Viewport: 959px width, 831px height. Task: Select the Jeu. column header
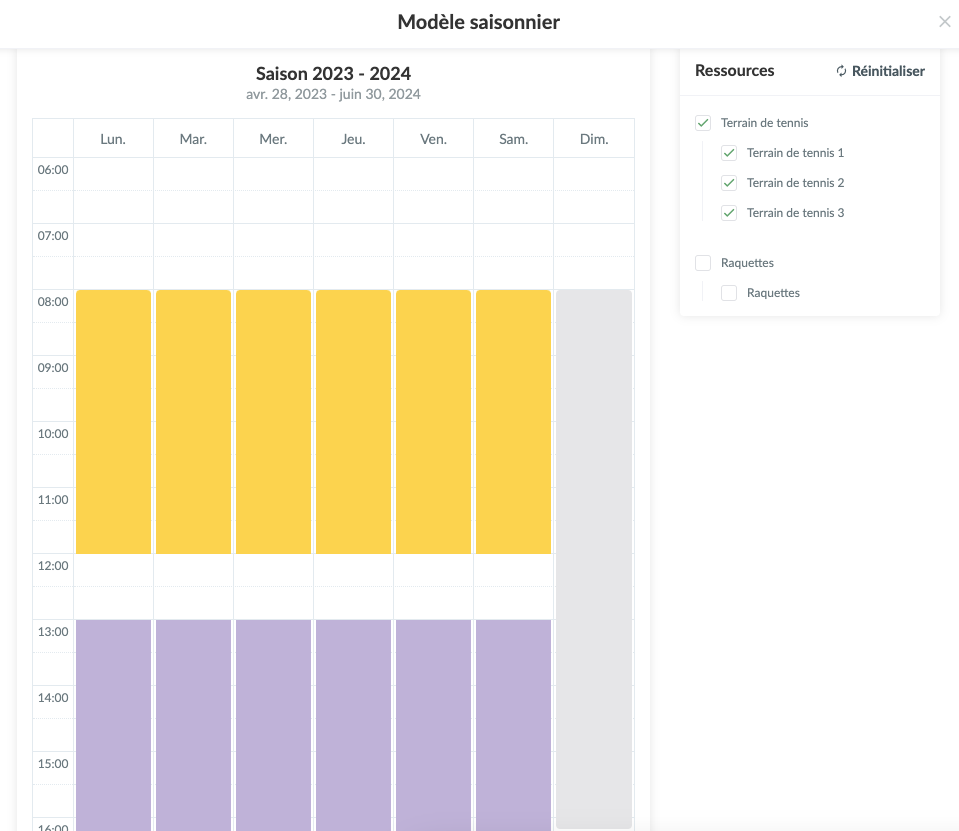click(354, 139)
